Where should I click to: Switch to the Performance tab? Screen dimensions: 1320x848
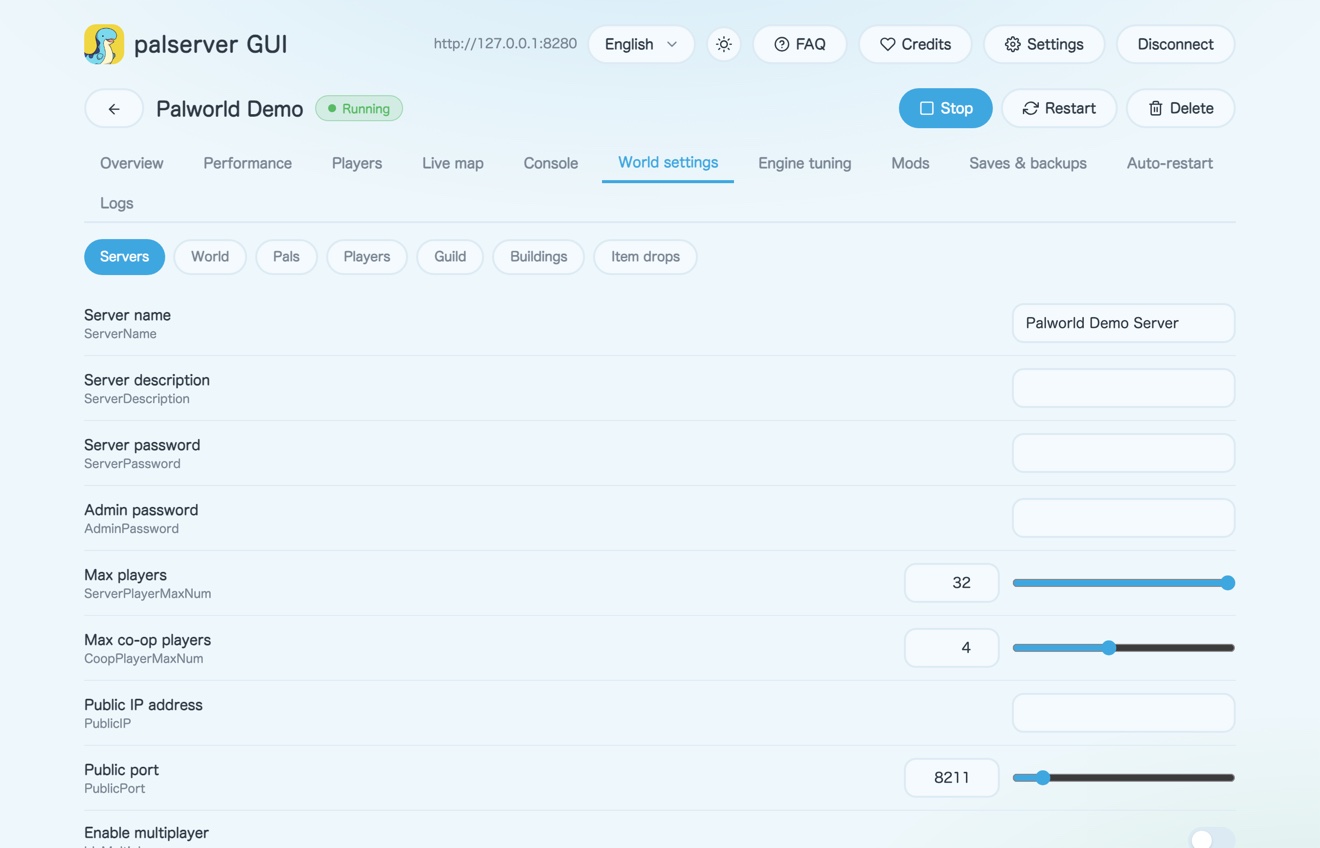click(x=247, y=163)
